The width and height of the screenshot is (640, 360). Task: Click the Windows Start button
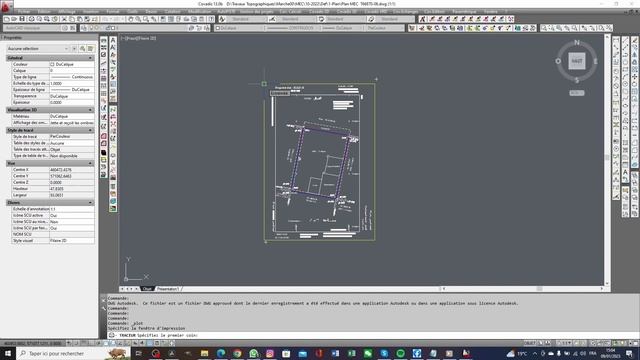(8, 353)
